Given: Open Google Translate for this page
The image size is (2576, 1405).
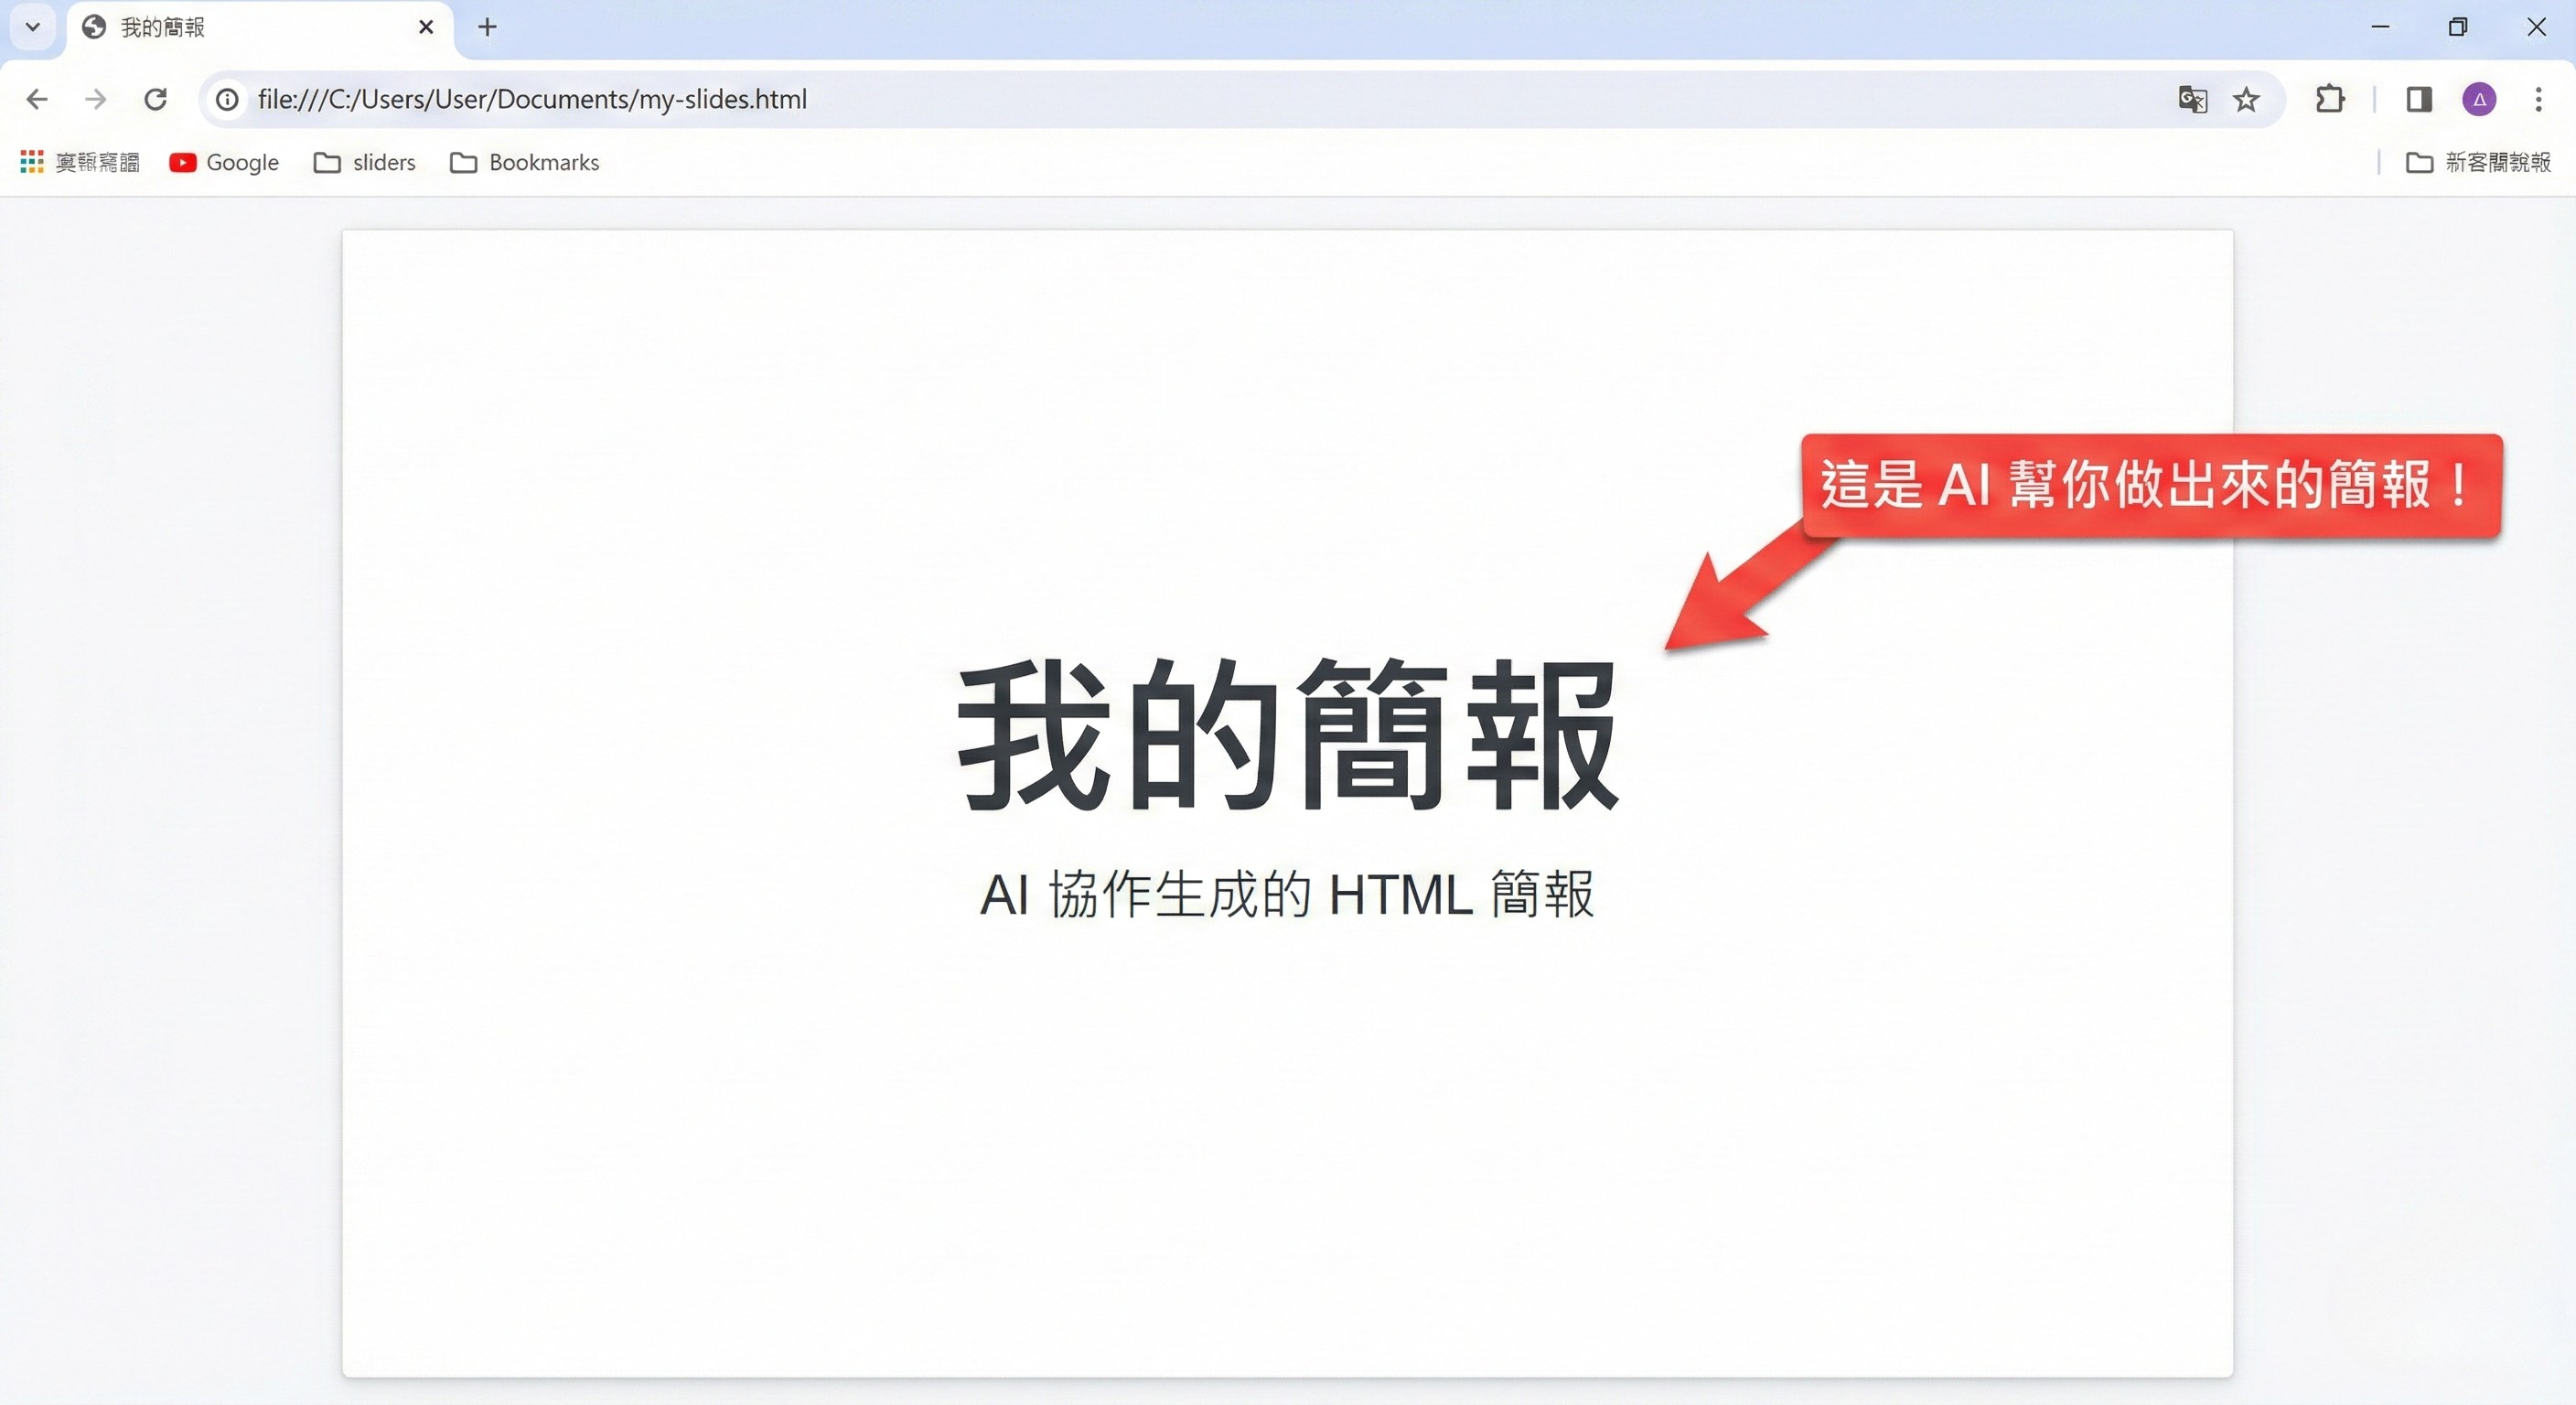Looking at the screenshot, I should click(2193, 99).
